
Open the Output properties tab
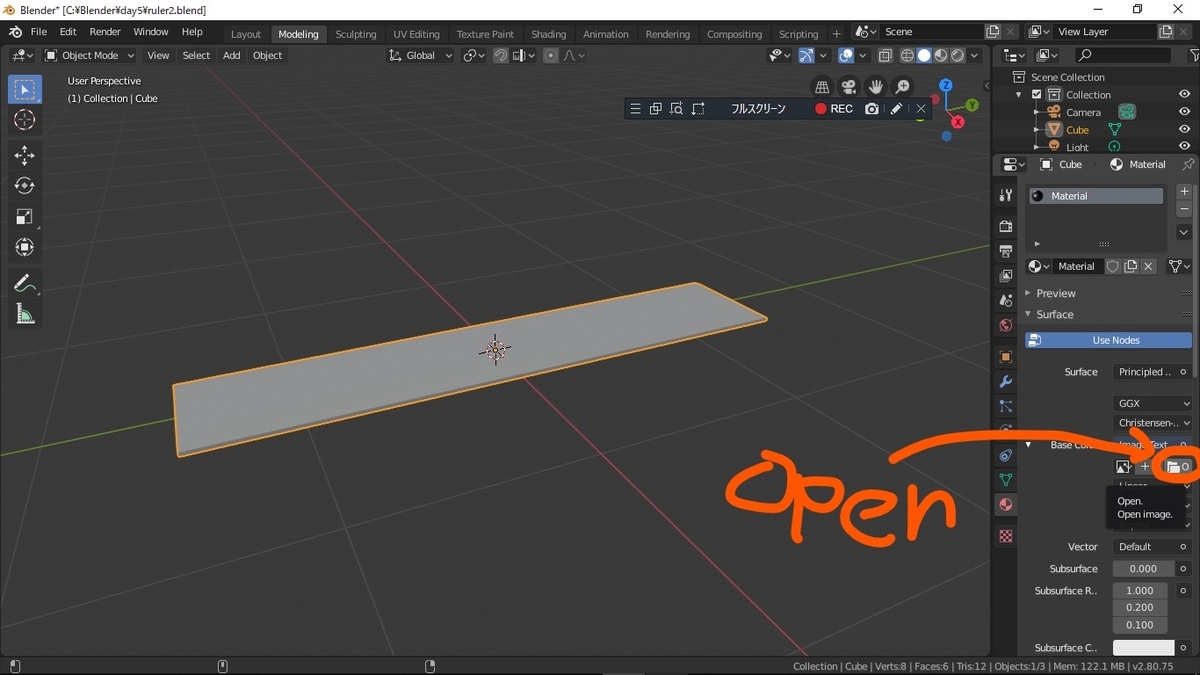(1006, 251)
